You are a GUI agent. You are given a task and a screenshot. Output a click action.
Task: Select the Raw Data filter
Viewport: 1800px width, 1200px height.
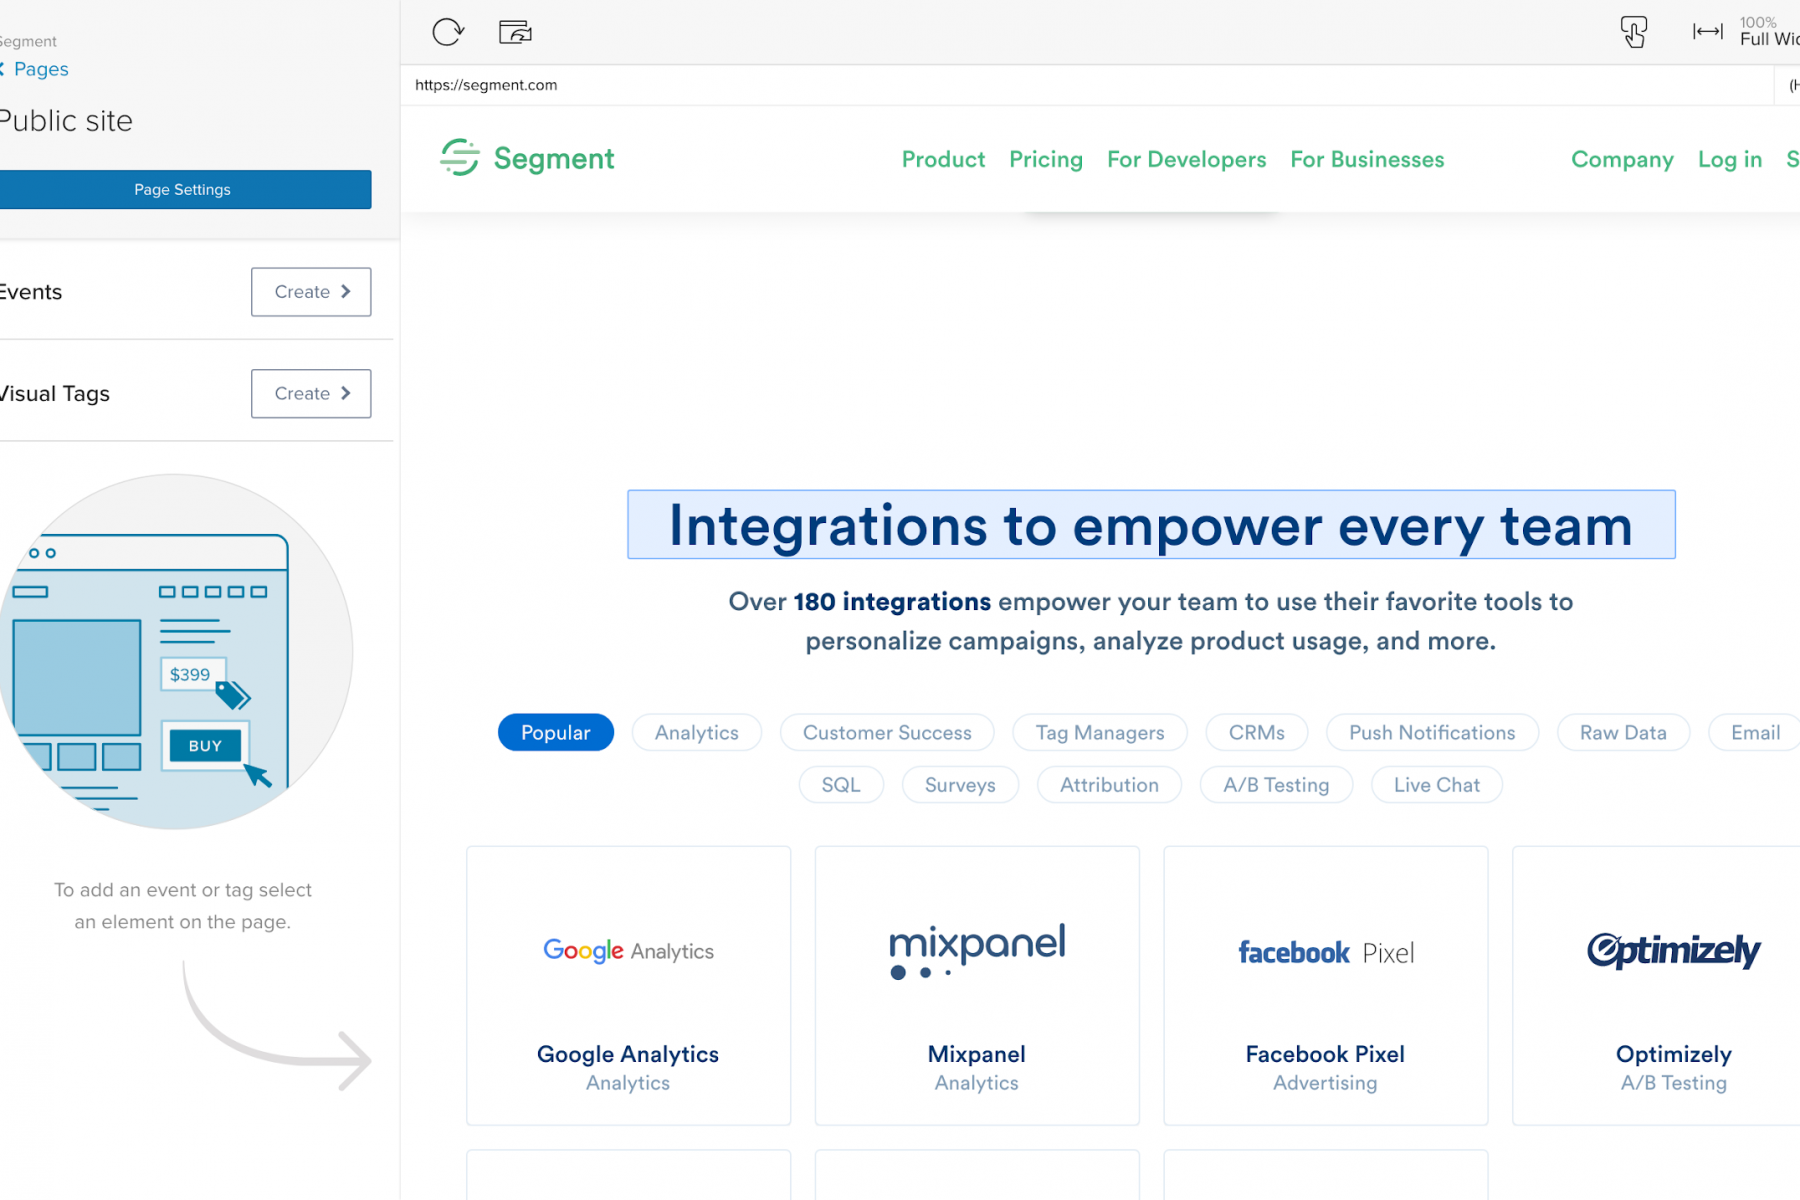(x=1623, y=733)
